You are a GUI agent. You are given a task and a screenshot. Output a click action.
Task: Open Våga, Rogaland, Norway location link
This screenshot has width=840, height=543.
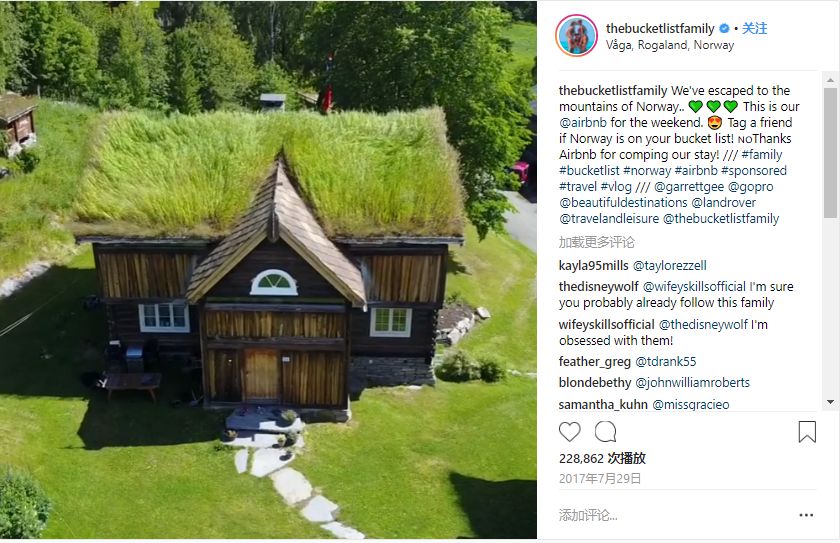tap(670, 45)
